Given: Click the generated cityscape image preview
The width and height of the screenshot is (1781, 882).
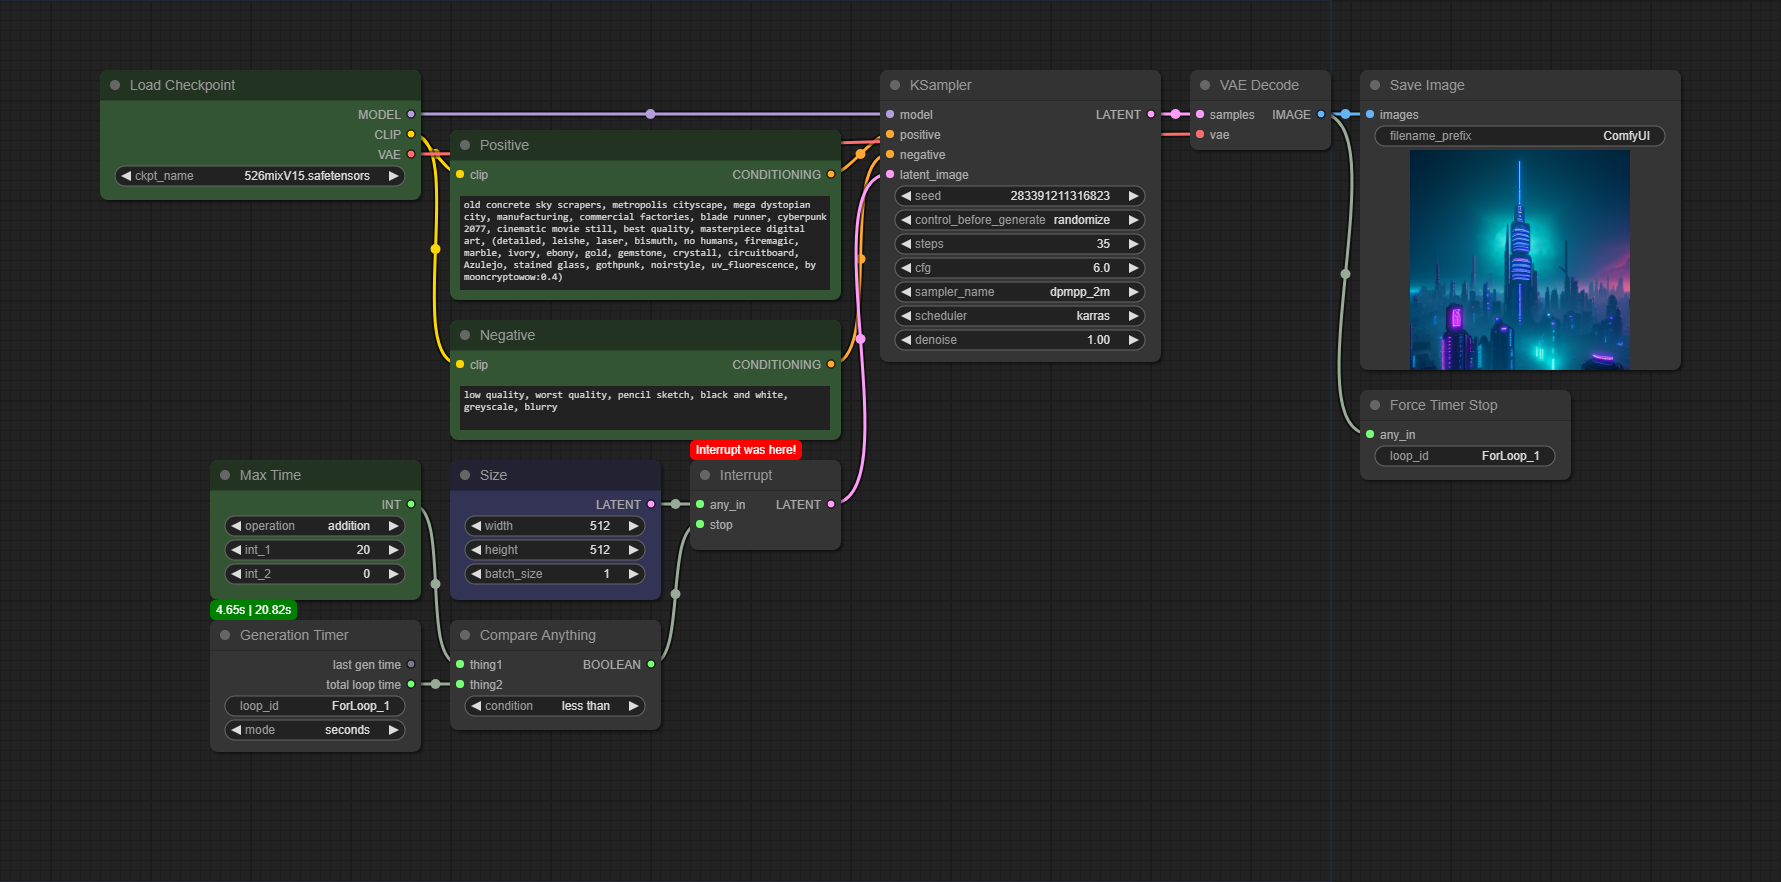Looking at the screenshot, I should [x=1519, y=260].
